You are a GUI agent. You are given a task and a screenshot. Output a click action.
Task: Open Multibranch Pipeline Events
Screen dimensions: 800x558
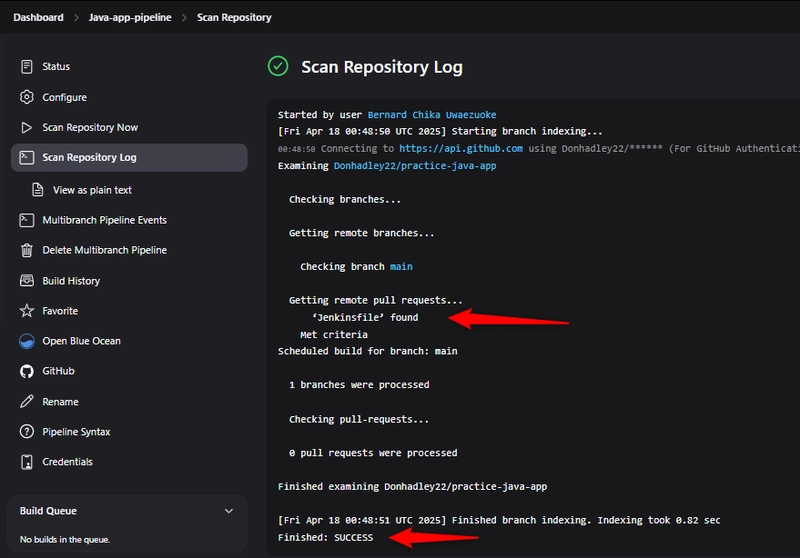click(105, 220)
